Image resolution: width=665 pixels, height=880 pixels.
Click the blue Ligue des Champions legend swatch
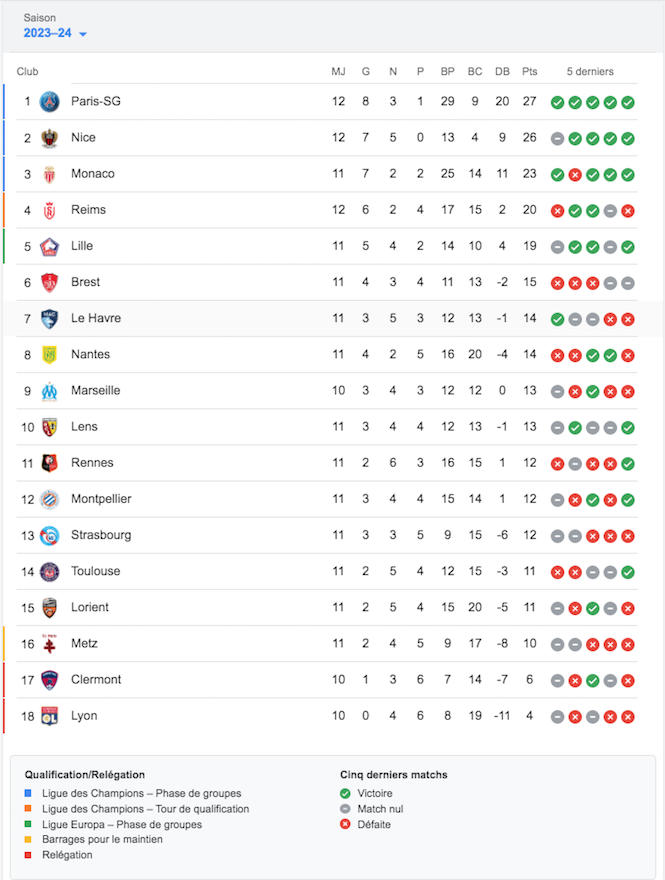click(28, 793)
